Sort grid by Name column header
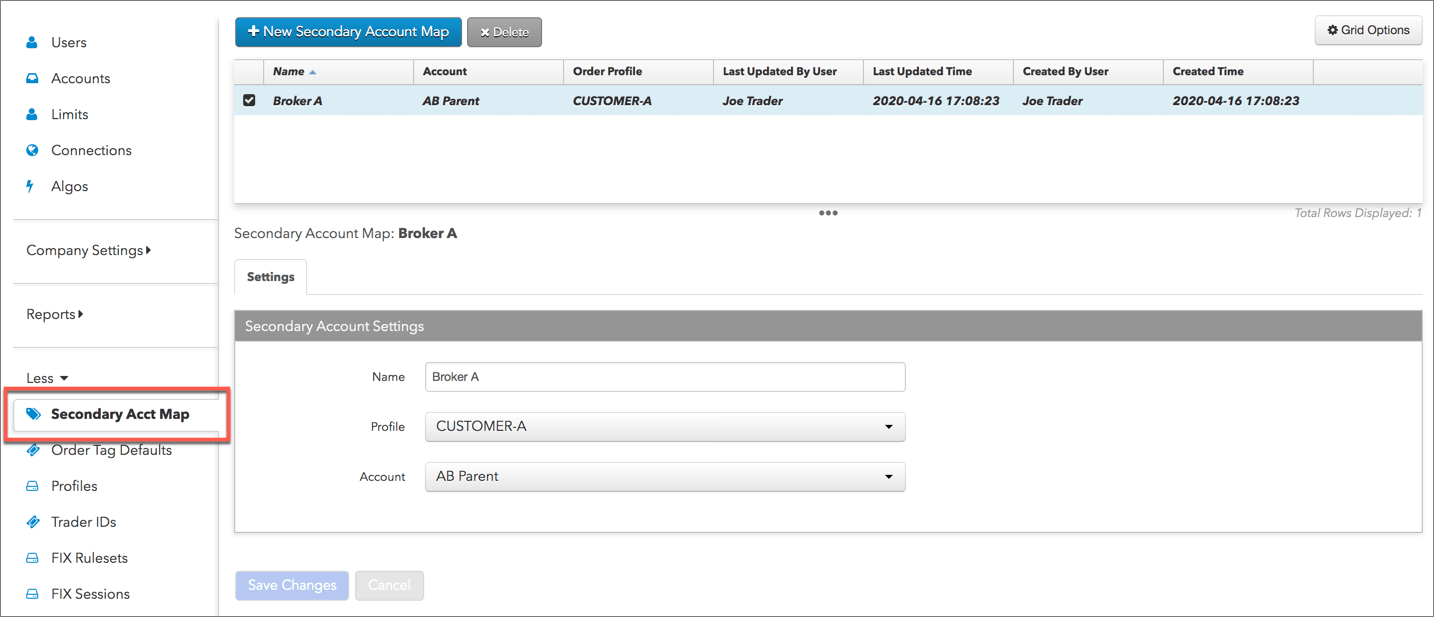Image resolution: width=1434 pixels, height=617 pixels. coord(288,72)
